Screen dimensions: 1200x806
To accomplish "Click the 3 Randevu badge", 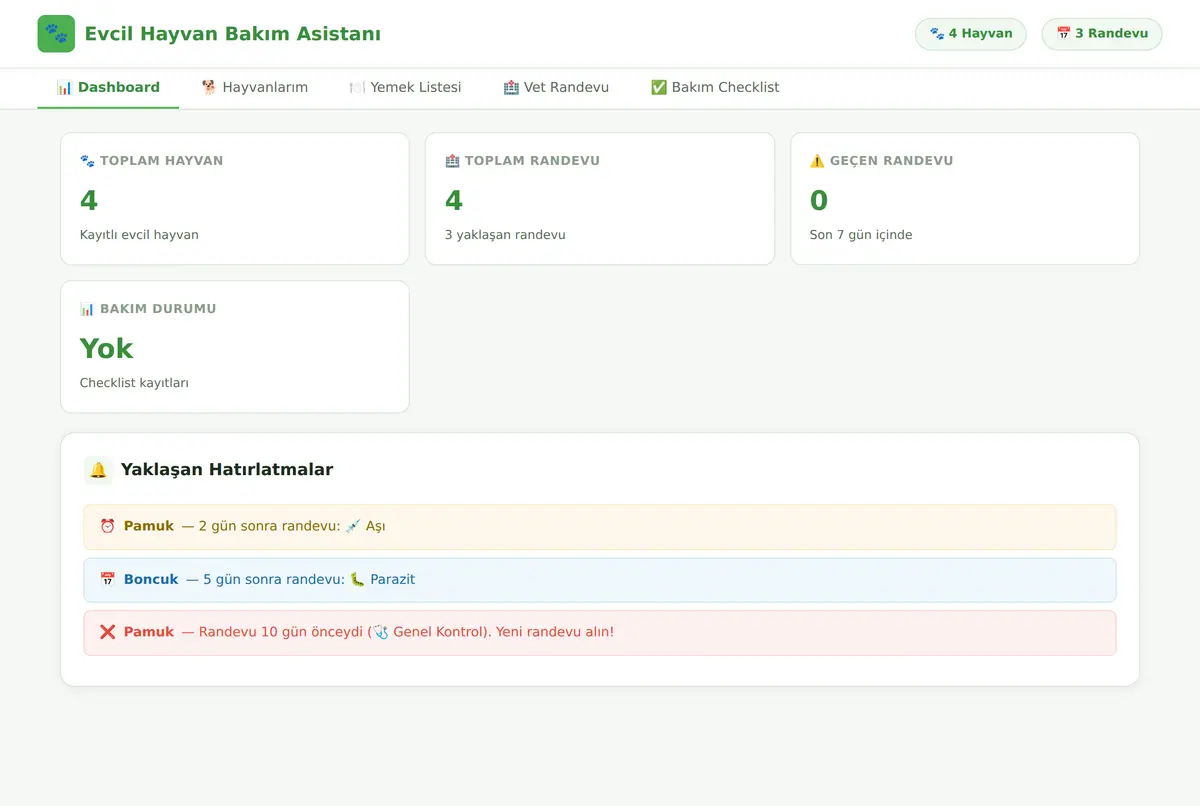I will coord(1102,34).
